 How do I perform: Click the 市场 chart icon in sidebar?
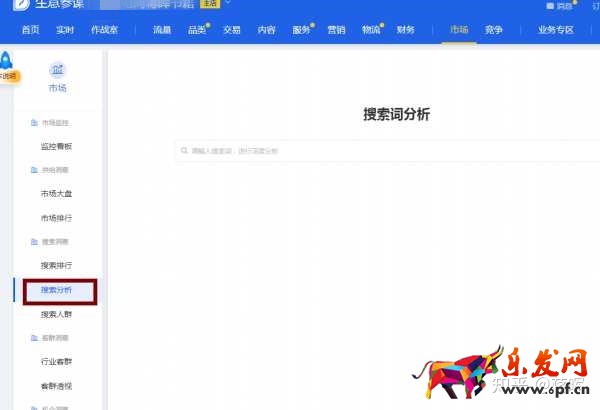(x=57, y=69)
